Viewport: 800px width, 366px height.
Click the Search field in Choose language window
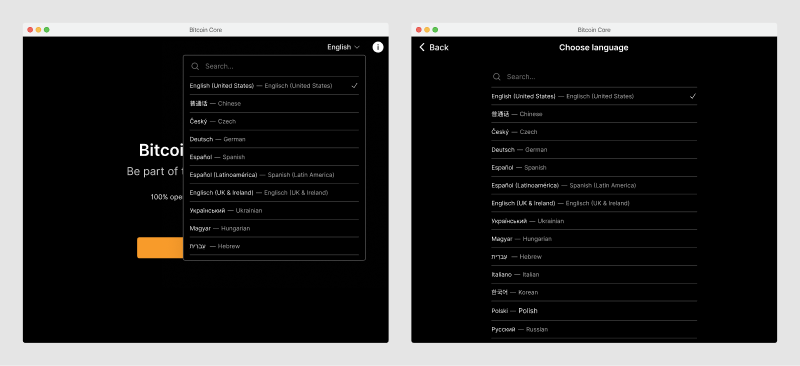point(594,77)
